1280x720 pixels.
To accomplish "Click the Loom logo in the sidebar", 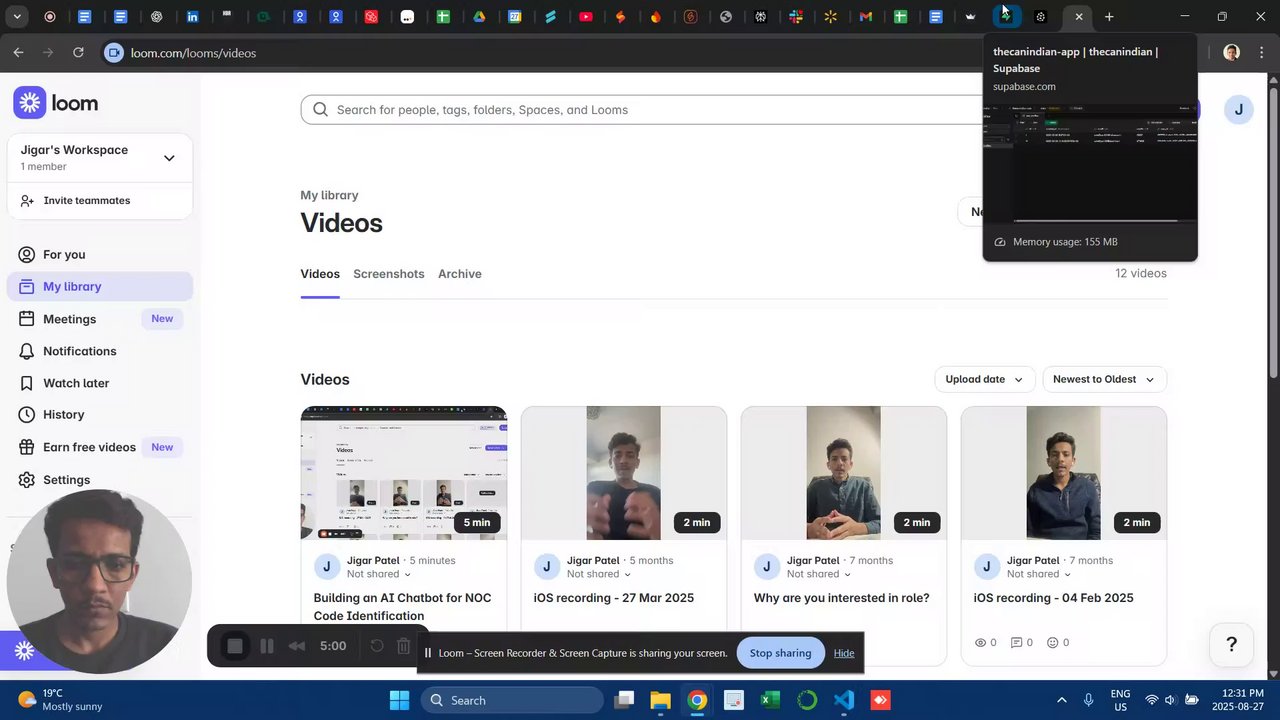I will tap(56, 103).
